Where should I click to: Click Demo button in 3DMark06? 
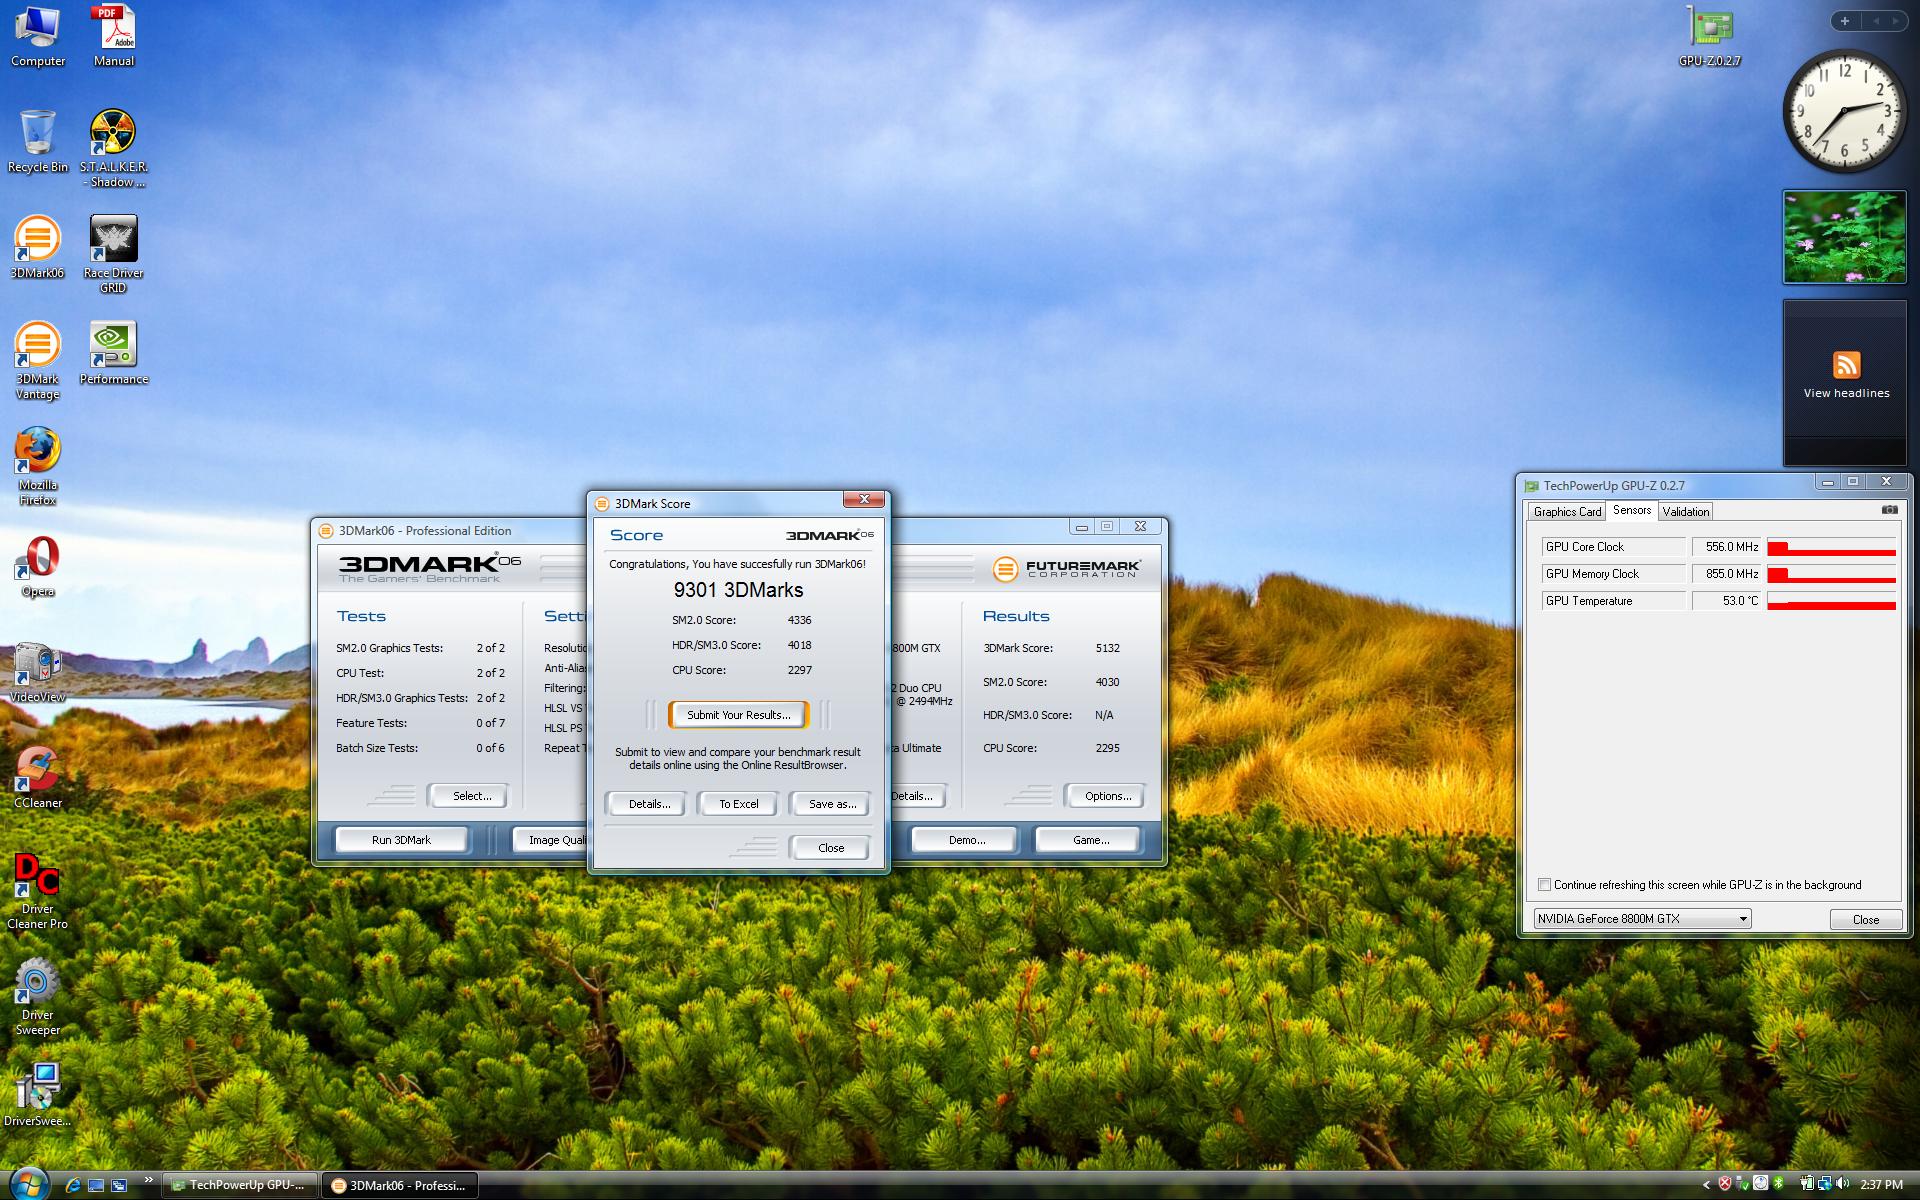click(967, 840)
